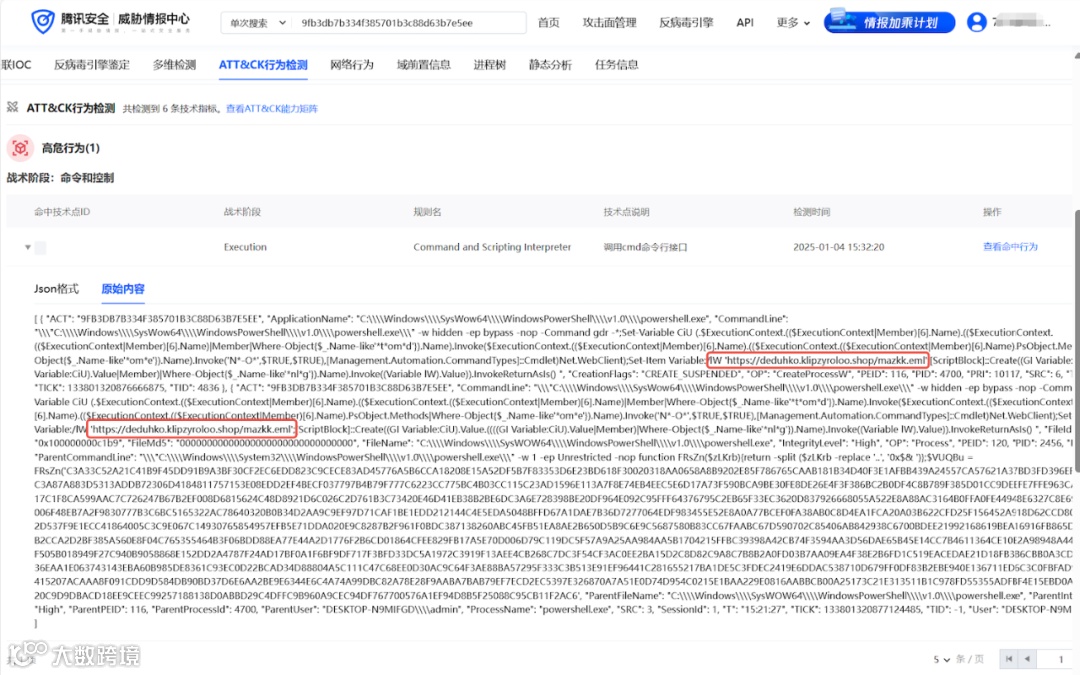The height and width of the screenshot is (675, 1080).
Task: Click the 2025-01-04 15:32:20 timestamp
Action: (838, 247)
